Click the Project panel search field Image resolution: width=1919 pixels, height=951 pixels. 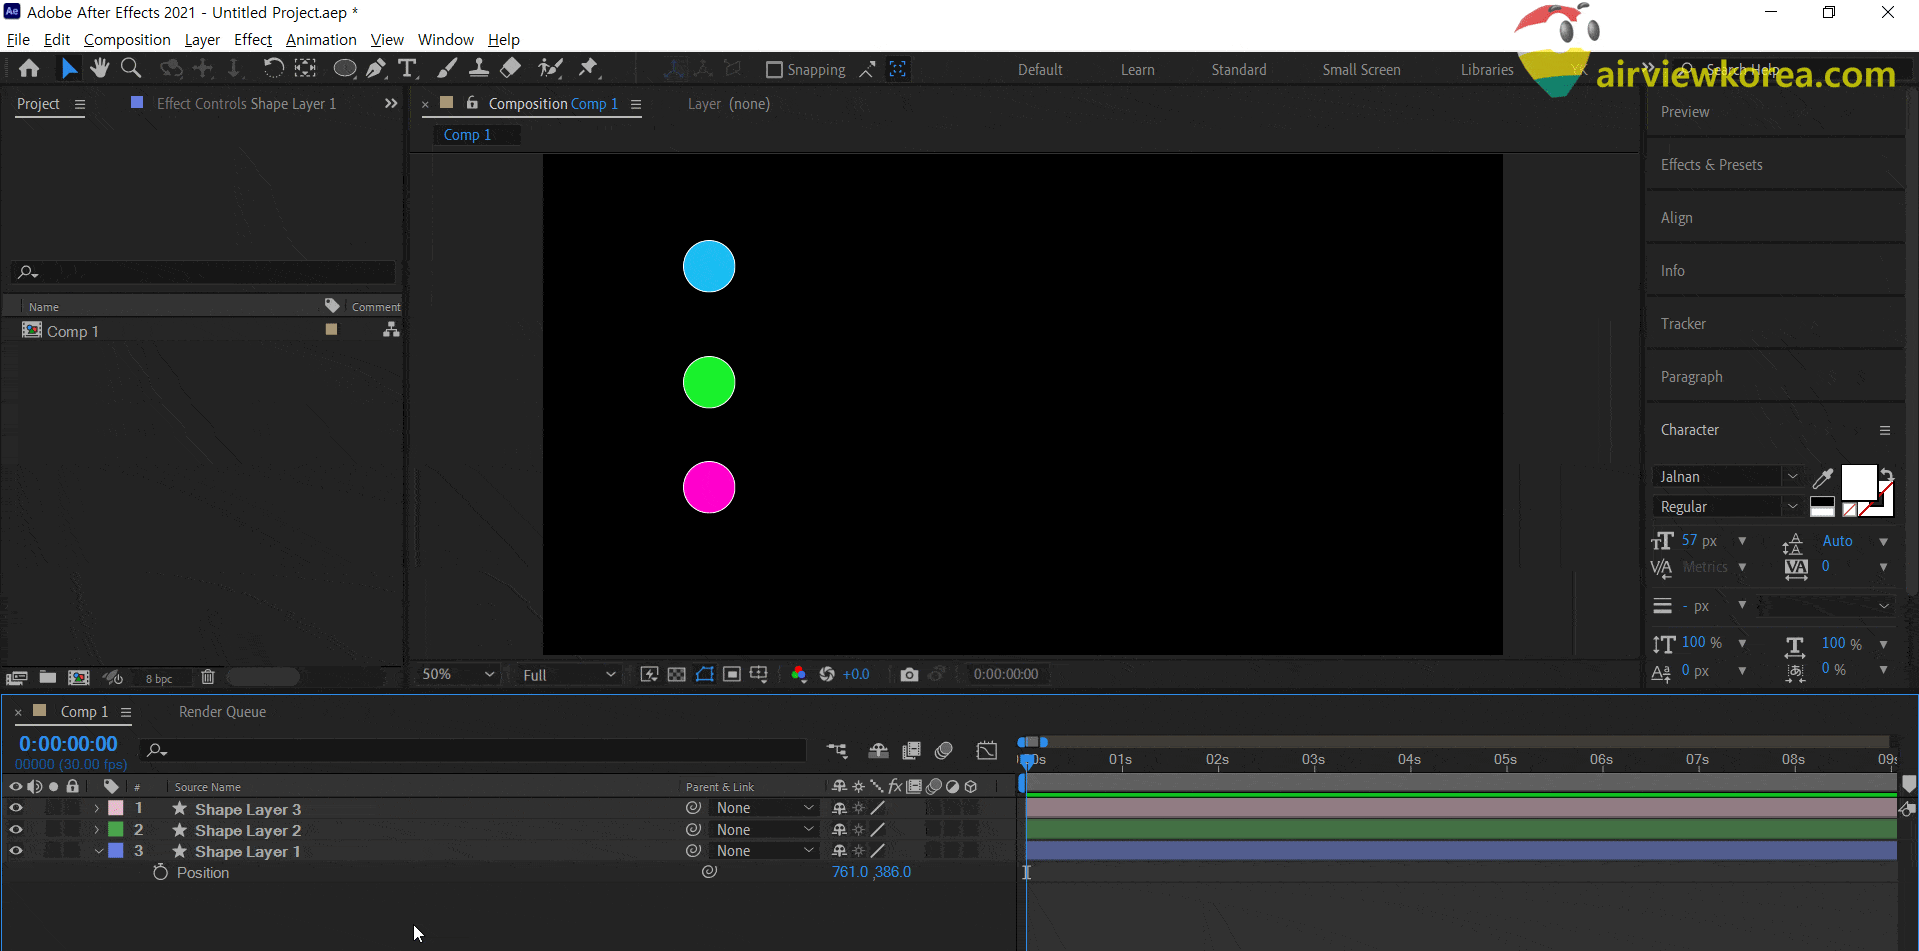coord(204,272)
